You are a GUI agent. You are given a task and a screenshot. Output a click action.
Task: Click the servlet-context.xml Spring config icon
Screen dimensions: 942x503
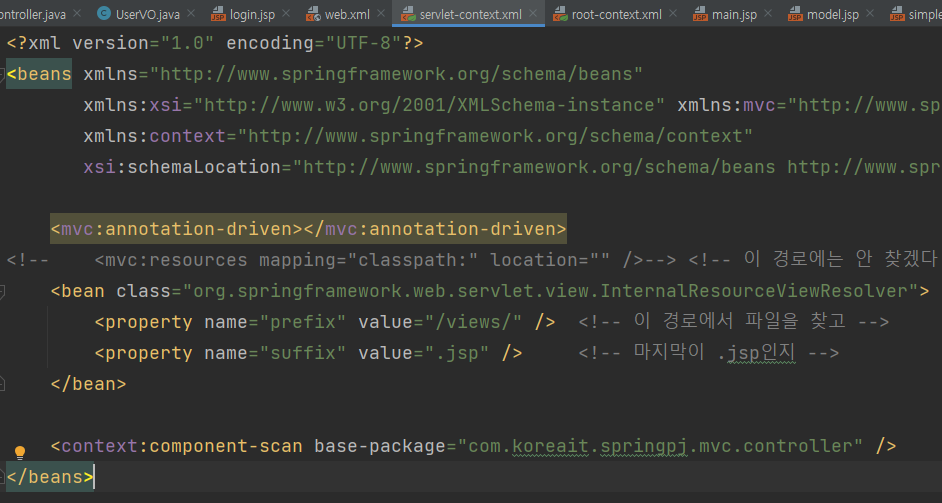tap(408, 14)
